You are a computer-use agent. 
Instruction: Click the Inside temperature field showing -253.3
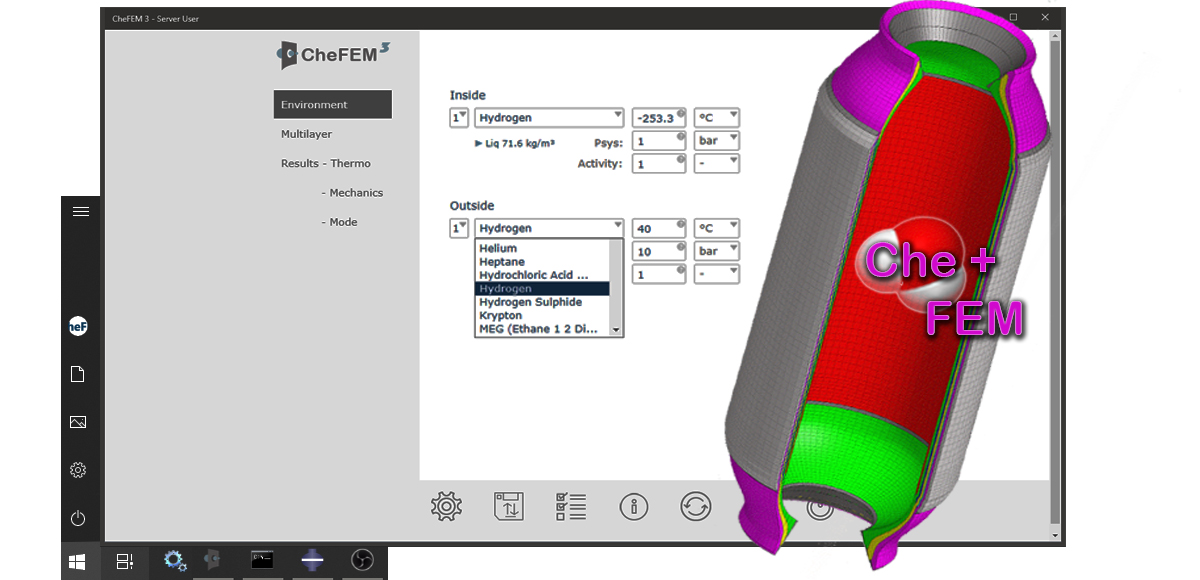tap(659, 118)
